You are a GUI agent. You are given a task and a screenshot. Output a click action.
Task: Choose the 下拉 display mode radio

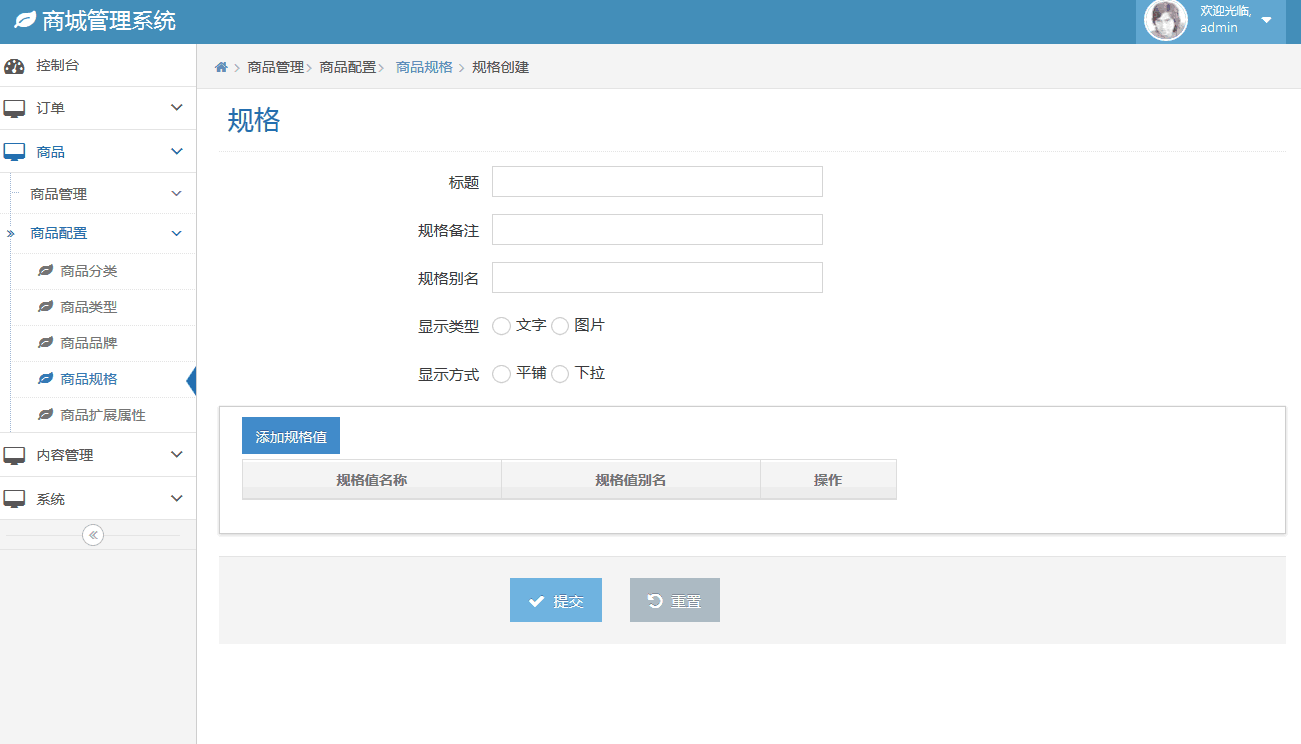(x=560, y=374)
